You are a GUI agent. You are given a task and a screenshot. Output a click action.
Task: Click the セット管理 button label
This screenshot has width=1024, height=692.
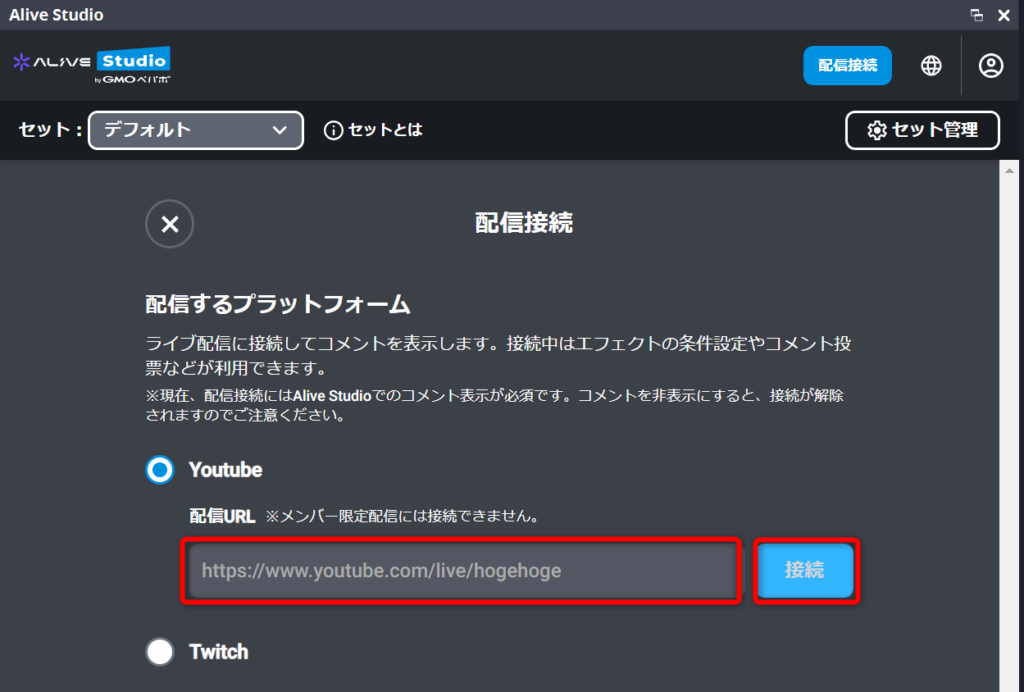pyautogui.click(x=934, y=130)
